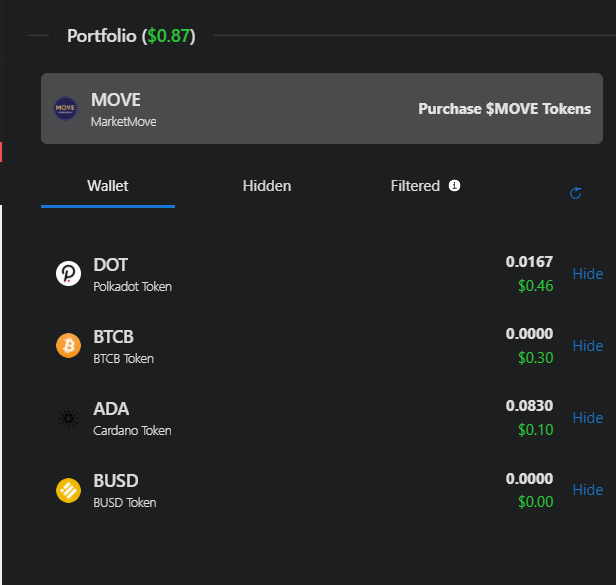Click Purchase $MOVE Tokens
Screen dimensions: 616x585
point(504,109)
